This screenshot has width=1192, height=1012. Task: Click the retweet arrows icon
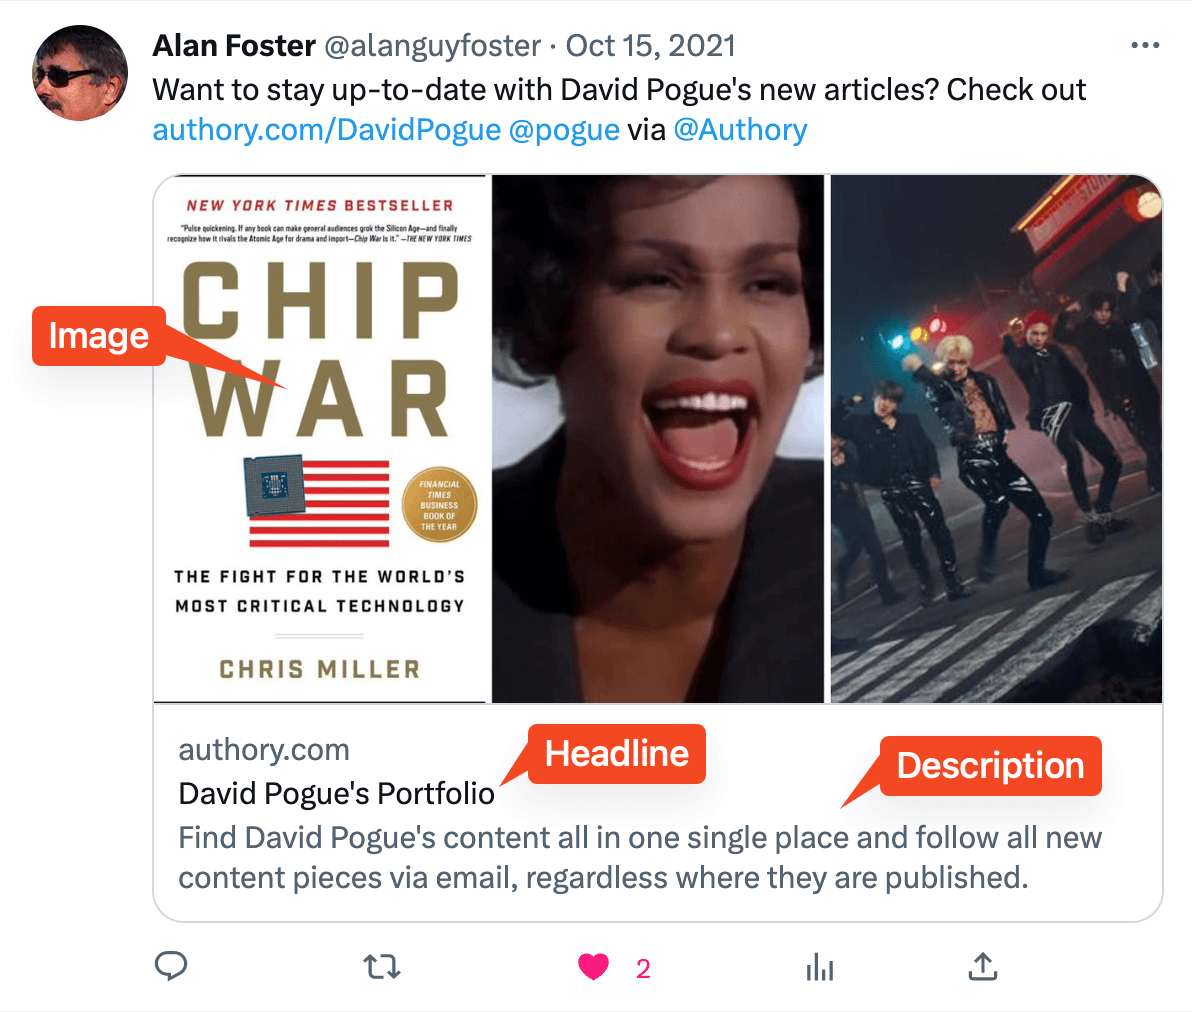pos(382,967)
